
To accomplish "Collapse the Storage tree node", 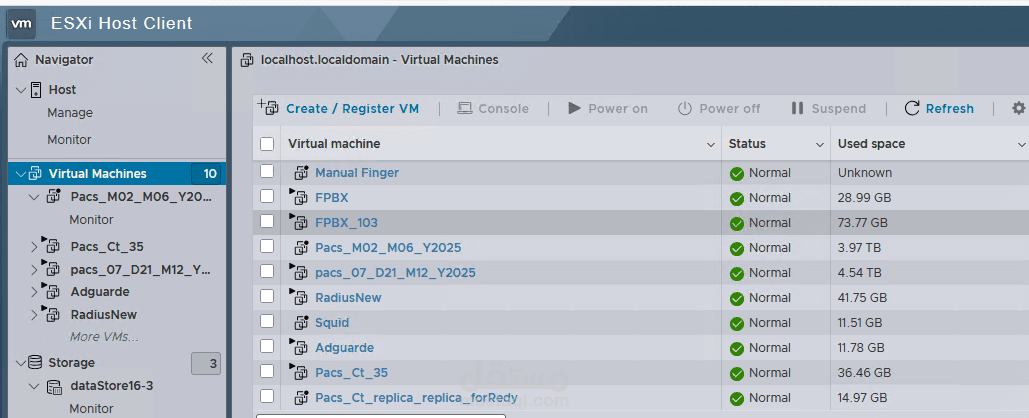I will pos(21,363).
